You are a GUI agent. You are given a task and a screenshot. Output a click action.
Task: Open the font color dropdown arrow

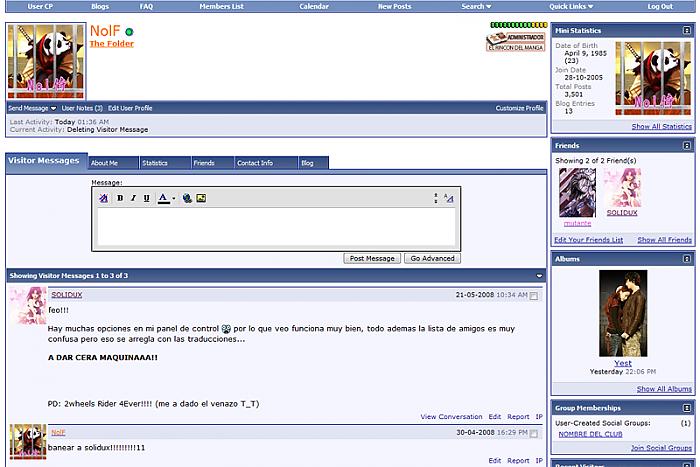tap(174, 198)
